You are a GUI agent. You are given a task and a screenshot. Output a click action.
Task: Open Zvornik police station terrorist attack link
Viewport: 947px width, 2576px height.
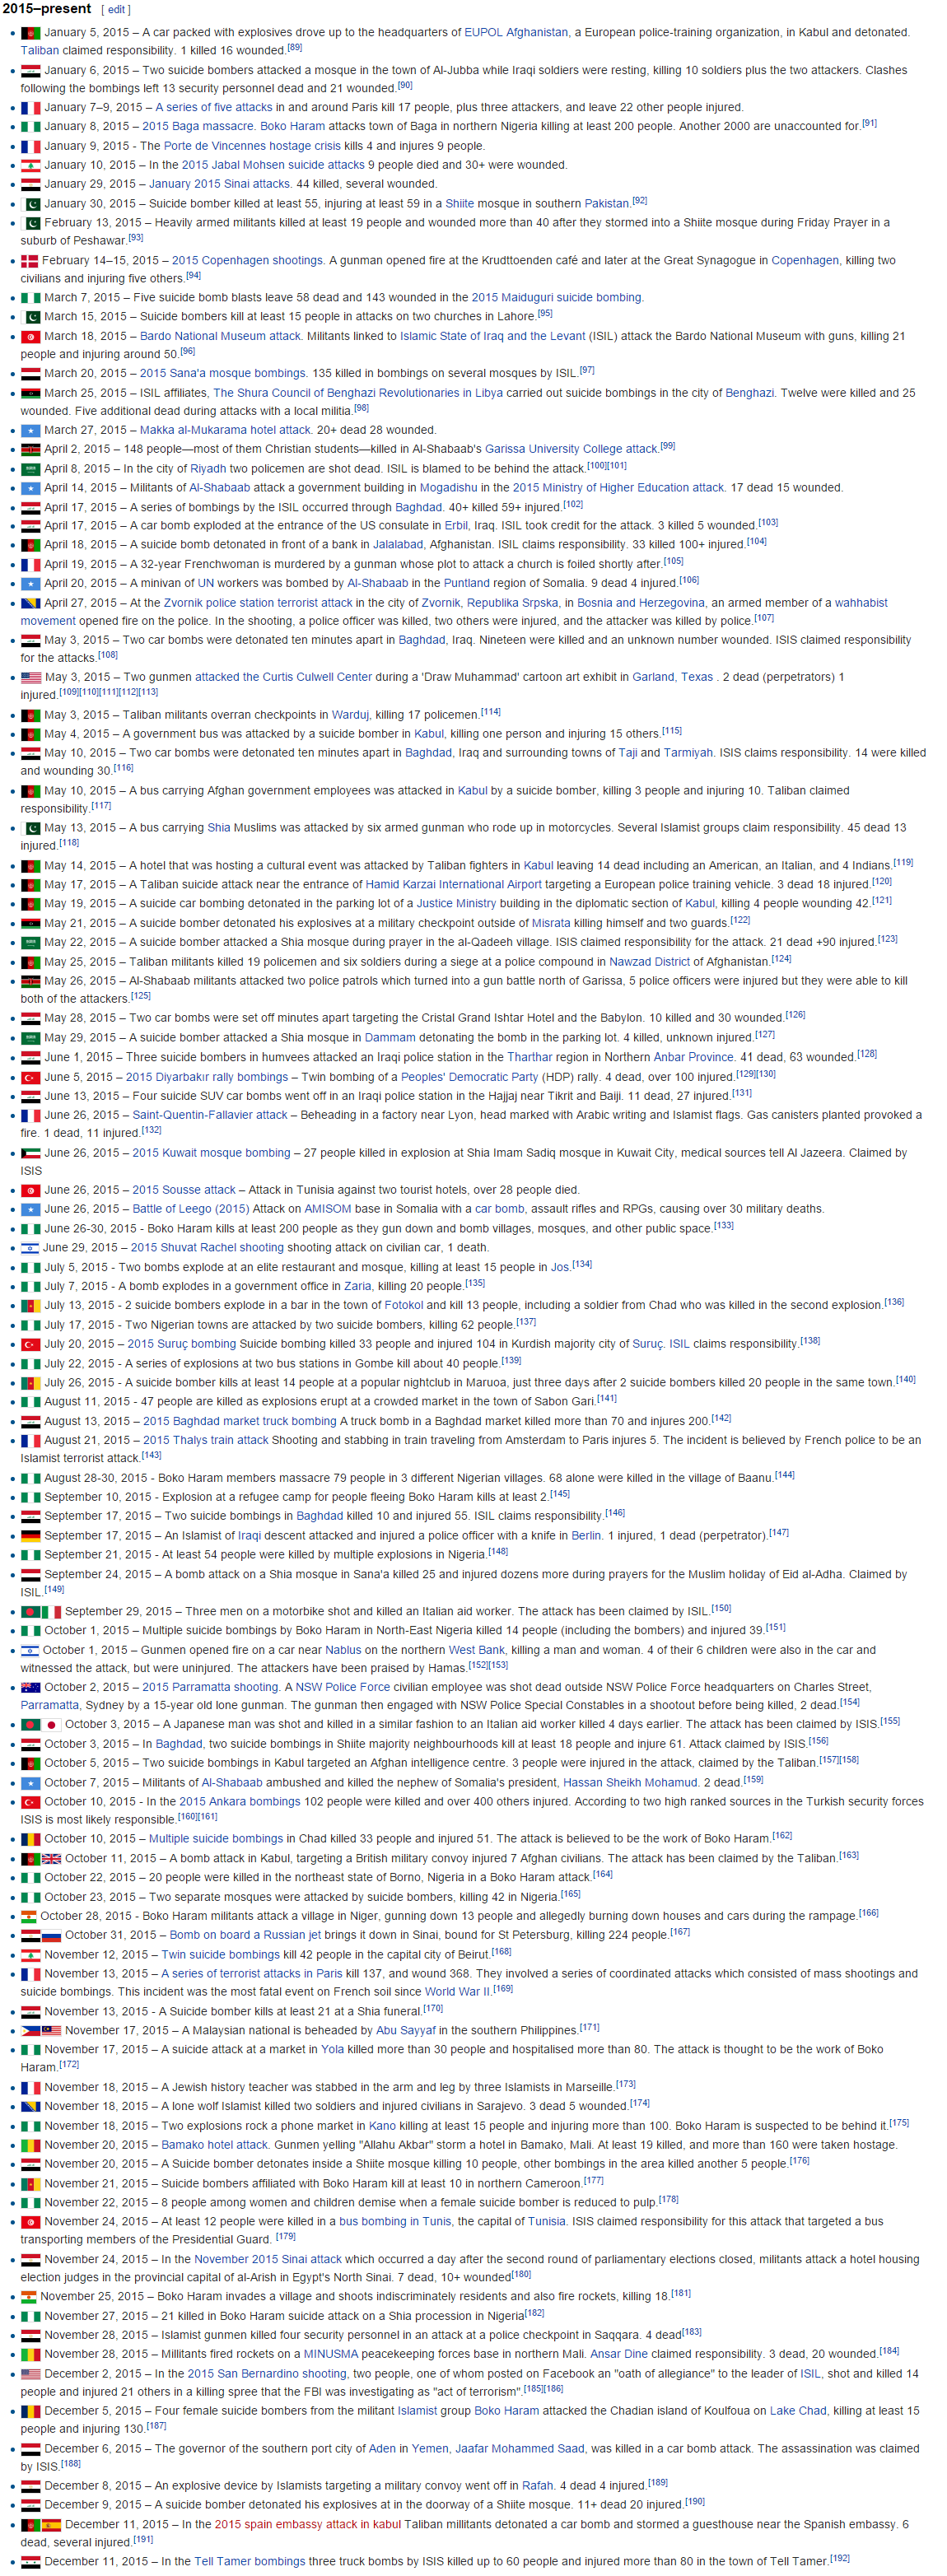coord(258,604)
